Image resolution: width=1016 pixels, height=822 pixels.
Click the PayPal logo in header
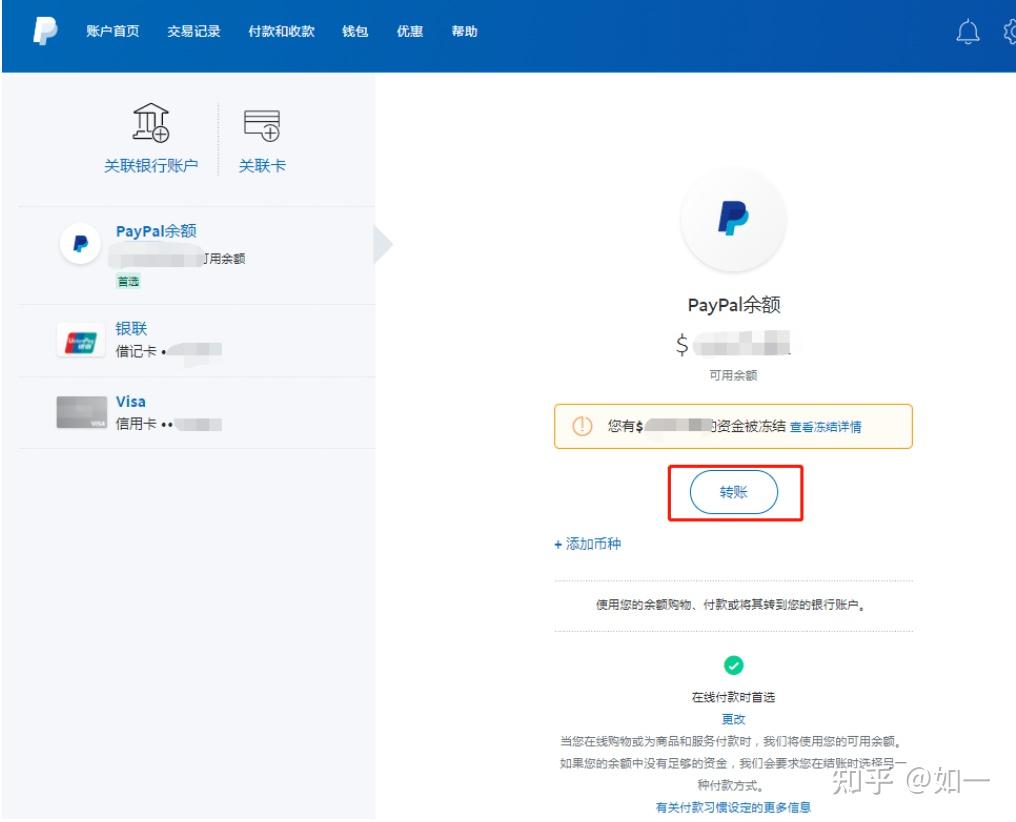pos(45,31)
